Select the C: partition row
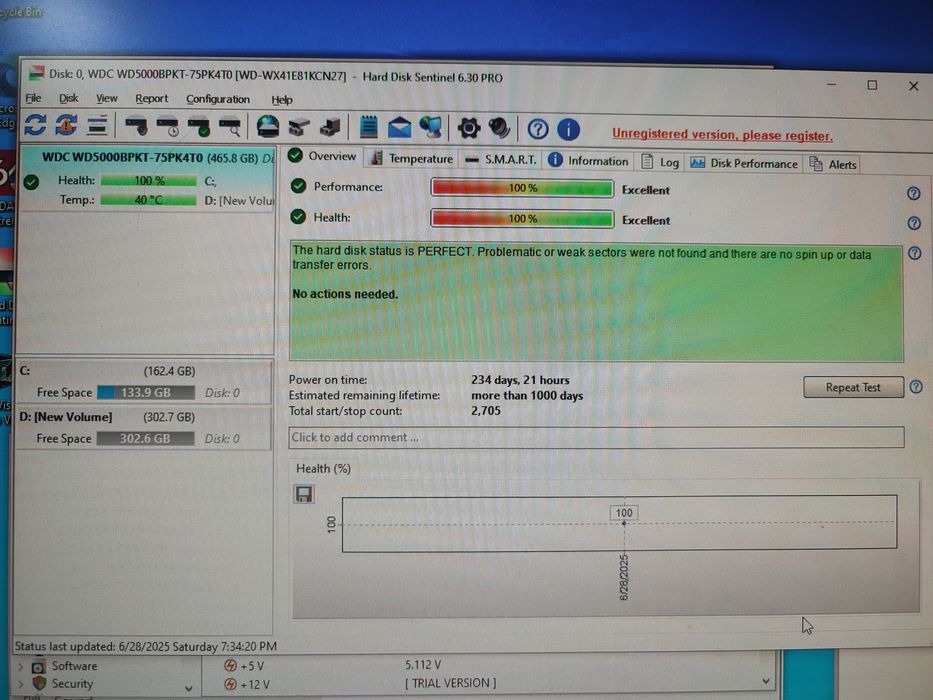 (144, 382)
